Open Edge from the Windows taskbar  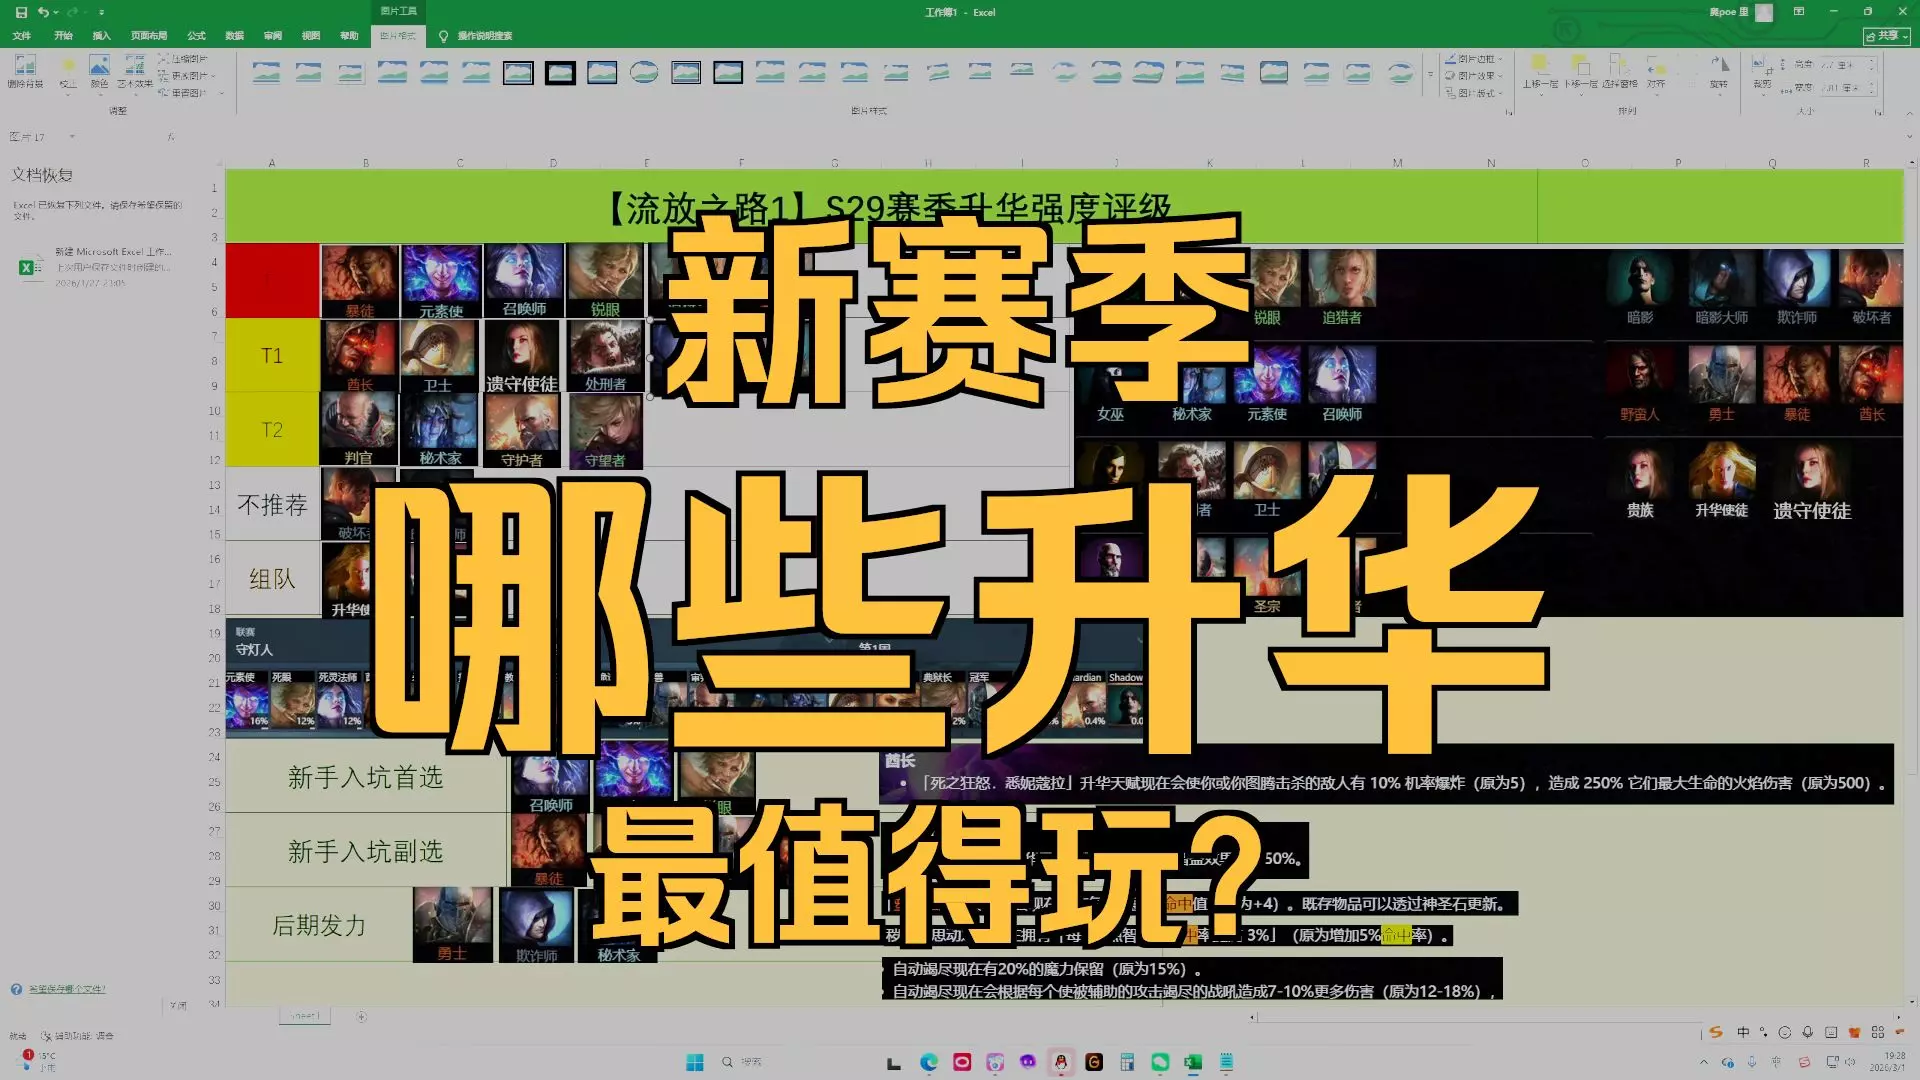(928, 1062)
